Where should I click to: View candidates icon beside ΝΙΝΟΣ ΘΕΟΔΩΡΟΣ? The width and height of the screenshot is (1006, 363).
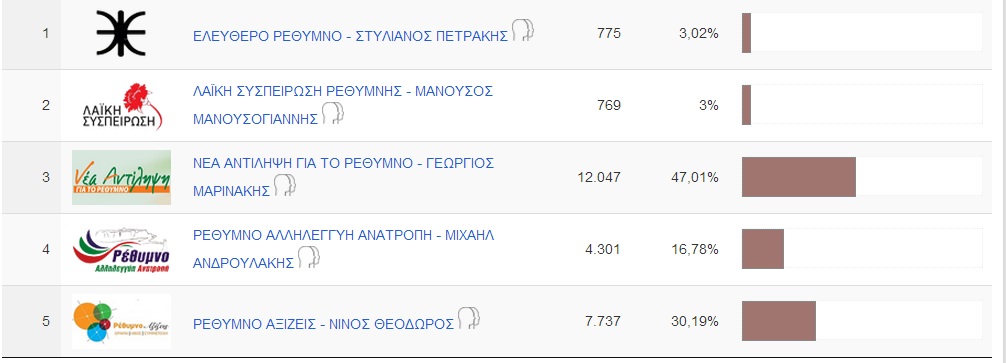[468, 318]
